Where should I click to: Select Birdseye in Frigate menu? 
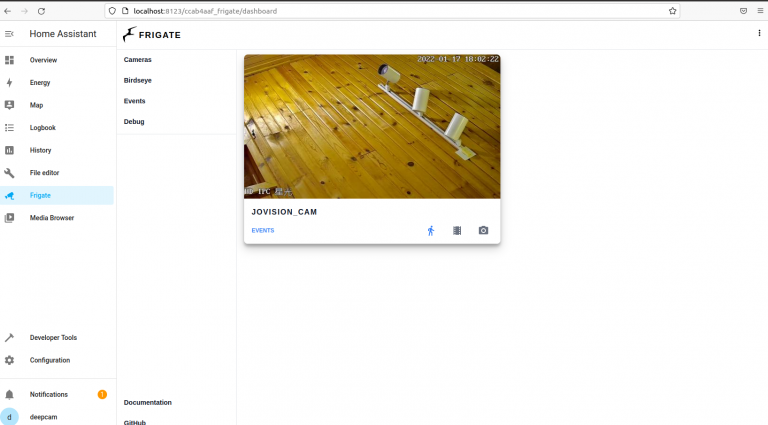coord(137,80)
